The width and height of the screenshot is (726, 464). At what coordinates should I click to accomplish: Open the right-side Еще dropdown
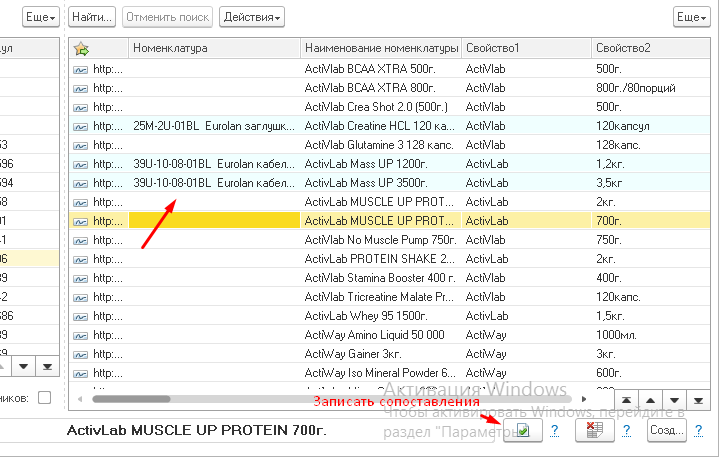click(691, 17)
